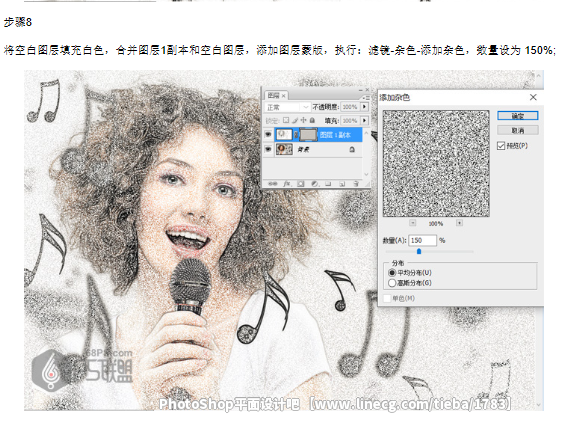Open the blend mode 正常 dropdown
The height and width of the screenshot is (423, 567).
tap(288, 107)
